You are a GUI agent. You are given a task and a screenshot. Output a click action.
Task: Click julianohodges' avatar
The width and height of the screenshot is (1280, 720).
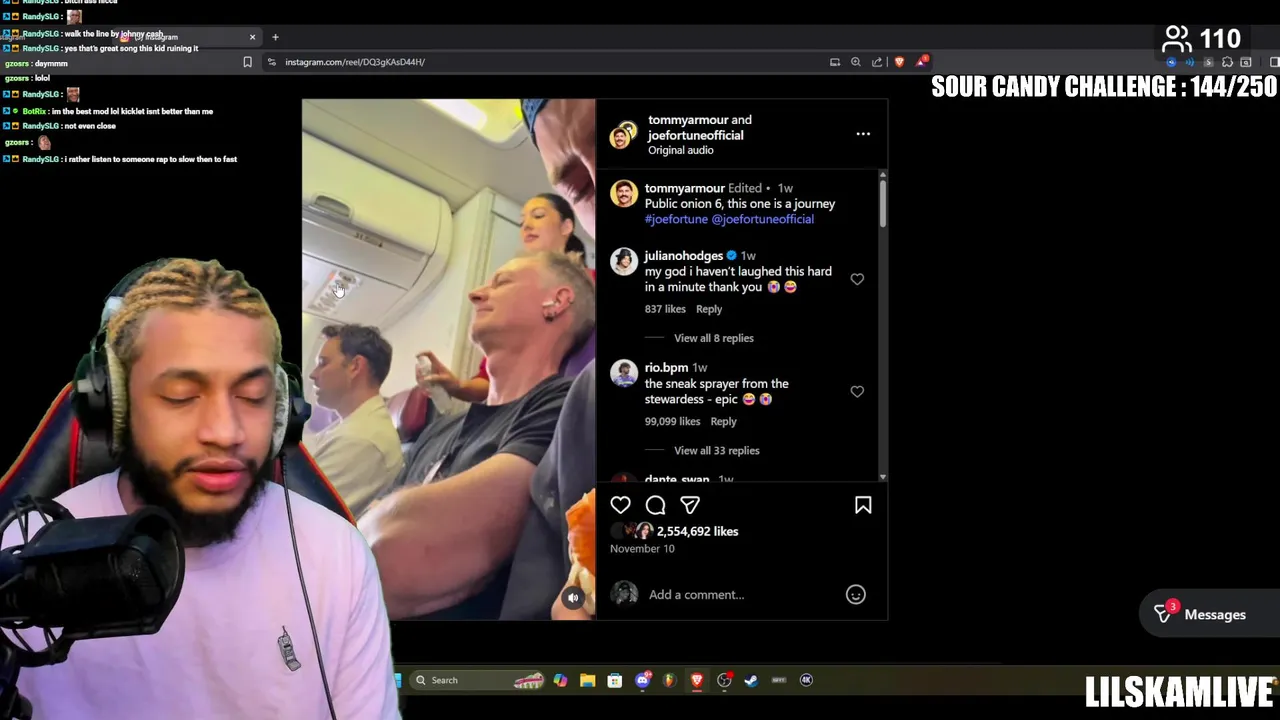coord(624,261)
